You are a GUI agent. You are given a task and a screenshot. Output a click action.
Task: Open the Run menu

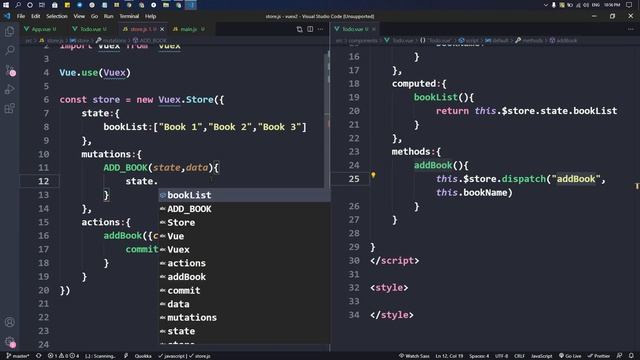108,16
